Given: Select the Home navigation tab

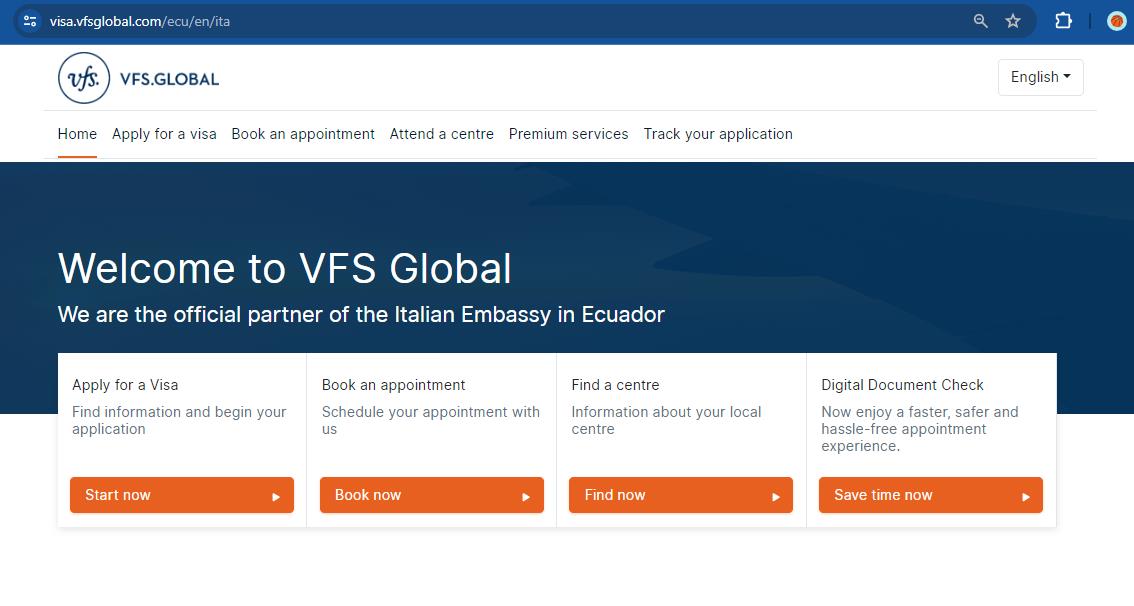Looking at the screenshot, I should [77, 133].
